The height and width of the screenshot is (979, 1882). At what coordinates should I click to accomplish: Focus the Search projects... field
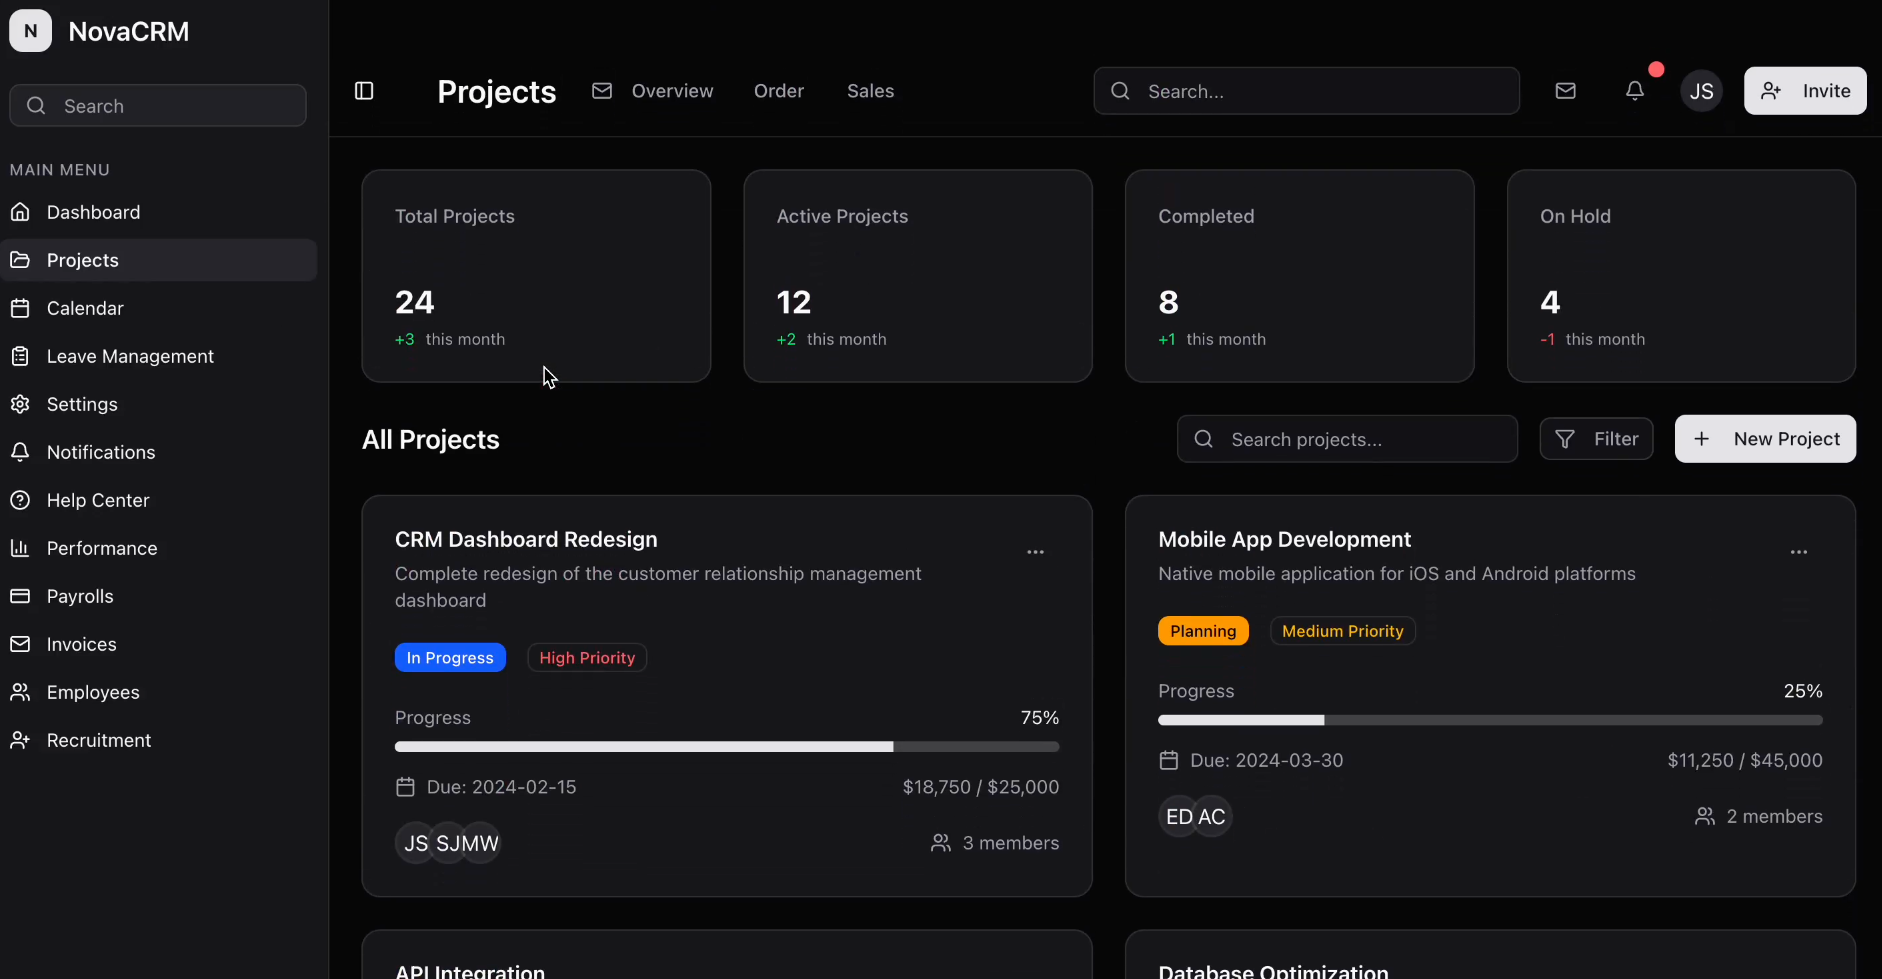[x=1347, y=439]
